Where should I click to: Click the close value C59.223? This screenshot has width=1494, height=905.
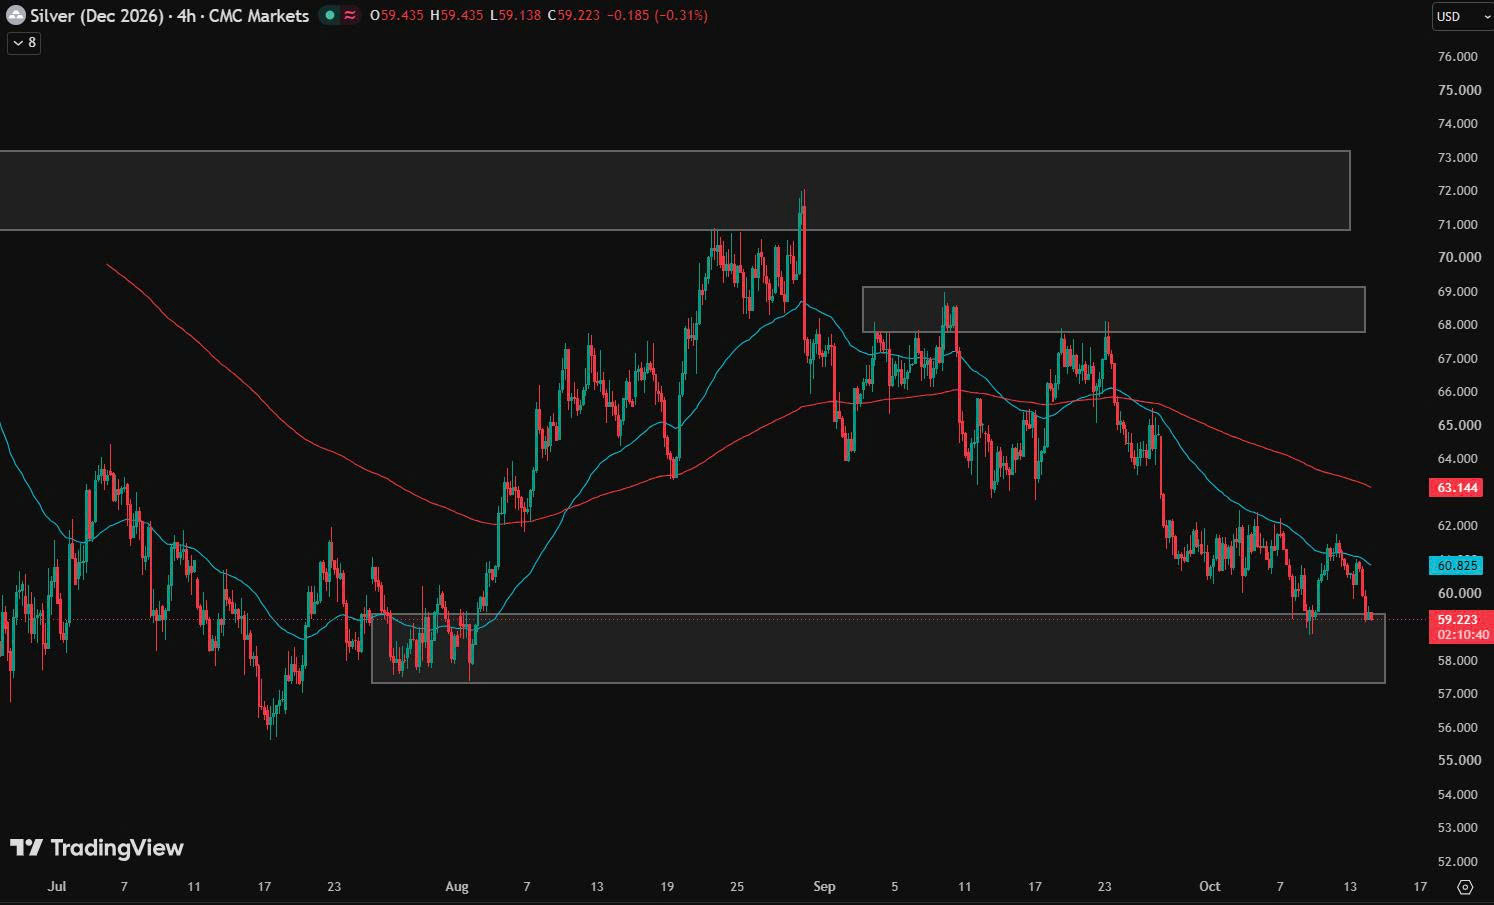pyautogui.click(x=574, y=15)
